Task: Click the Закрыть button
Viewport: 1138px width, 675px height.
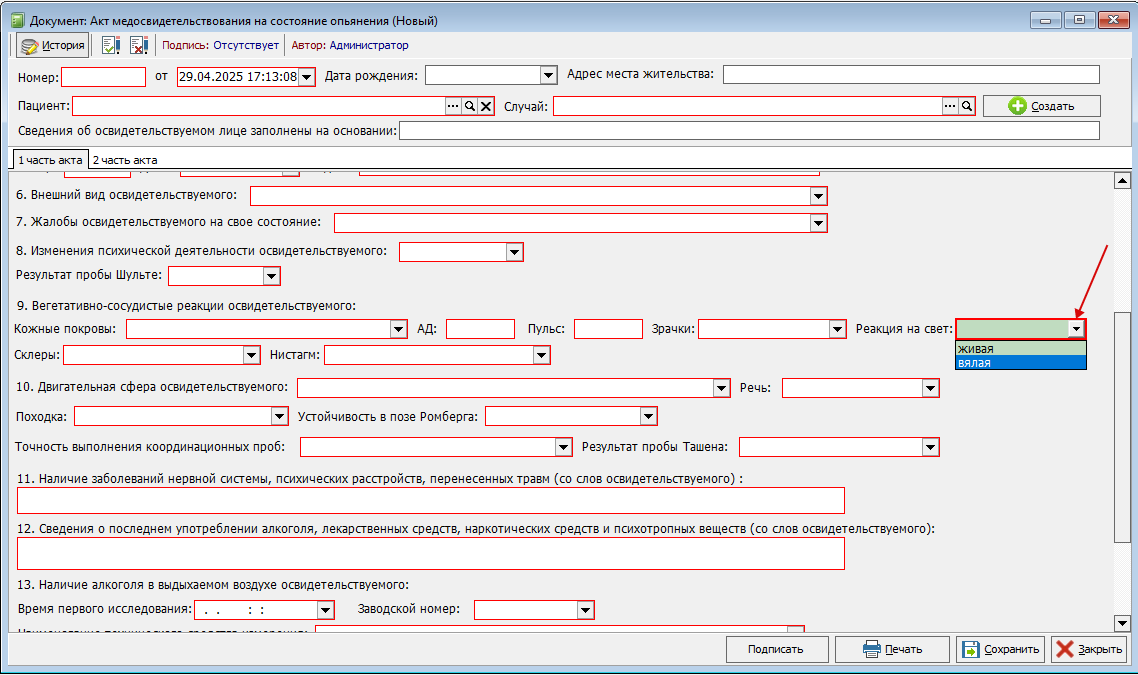Action: click(1089, 650)
